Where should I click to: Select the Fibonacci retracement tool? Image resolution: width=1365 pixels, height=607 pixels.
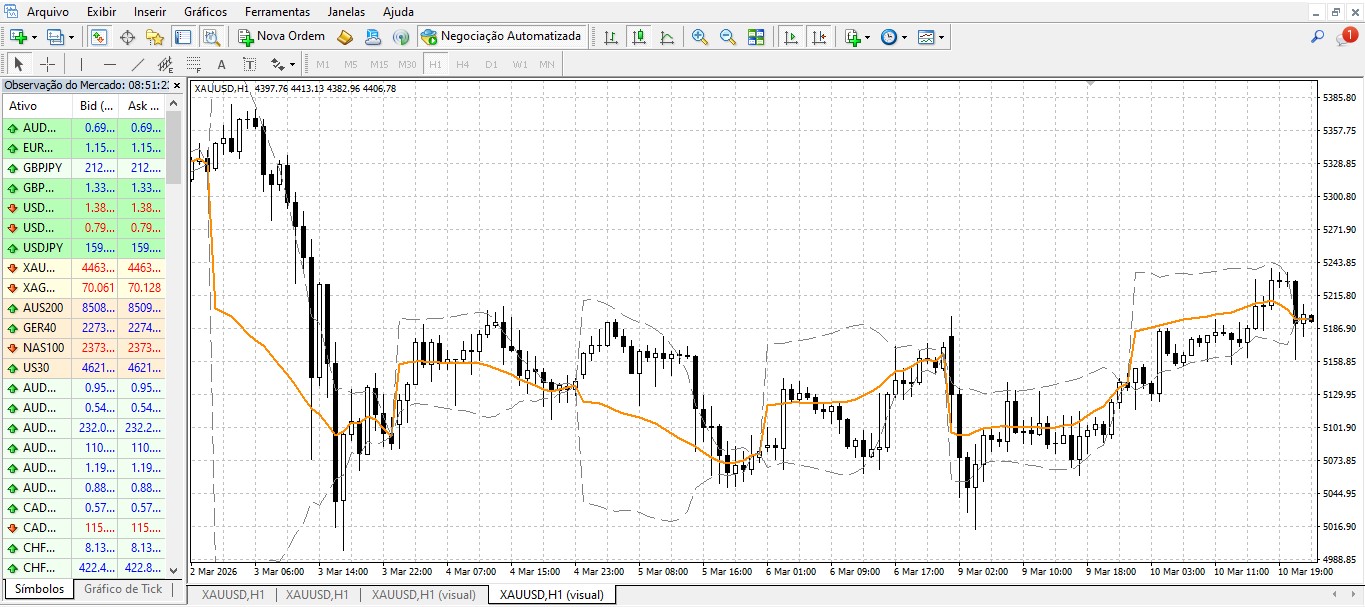click(194, 64)
